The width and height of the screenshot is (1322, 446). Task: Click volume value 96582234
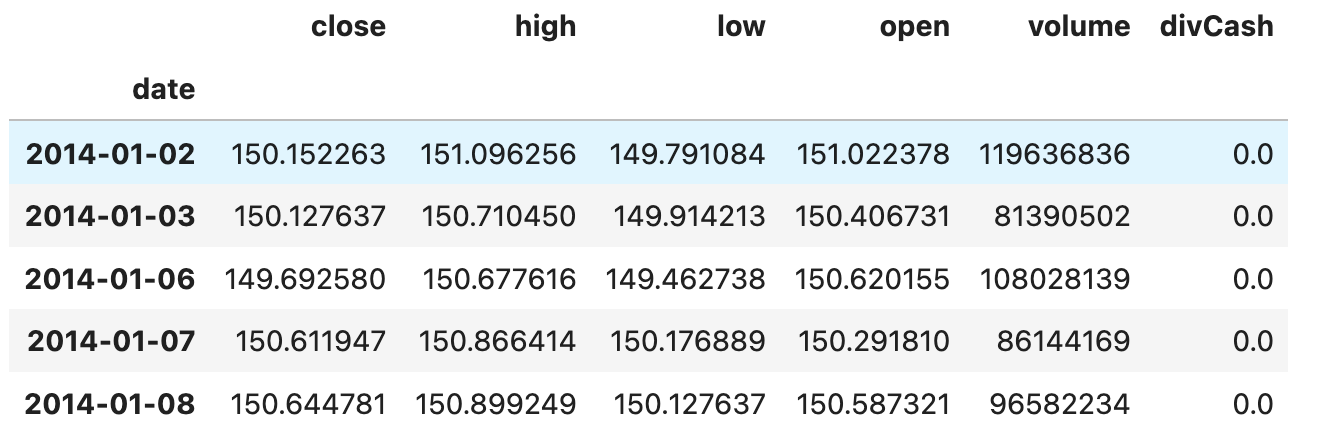1060,404
